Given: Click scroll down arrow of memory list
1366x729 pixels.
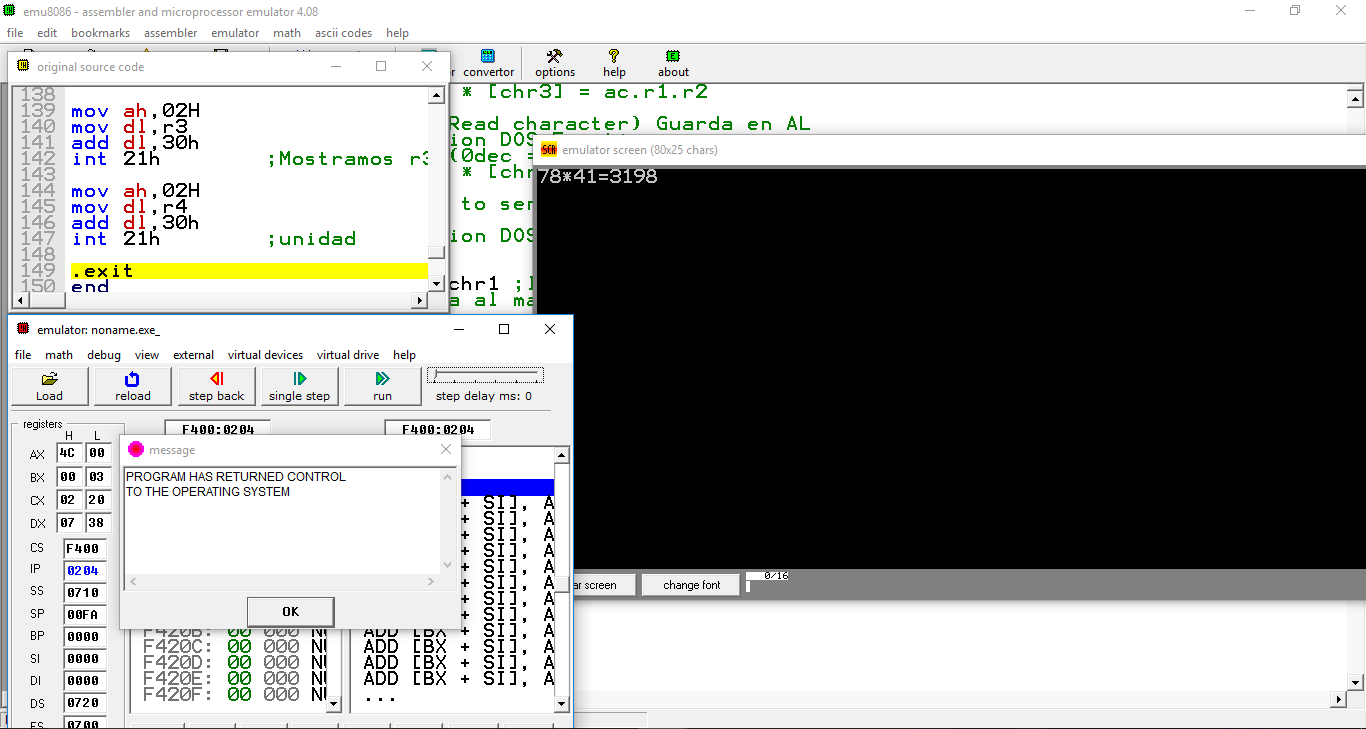Looking at the screenshot, I should [x=334, y=703].
